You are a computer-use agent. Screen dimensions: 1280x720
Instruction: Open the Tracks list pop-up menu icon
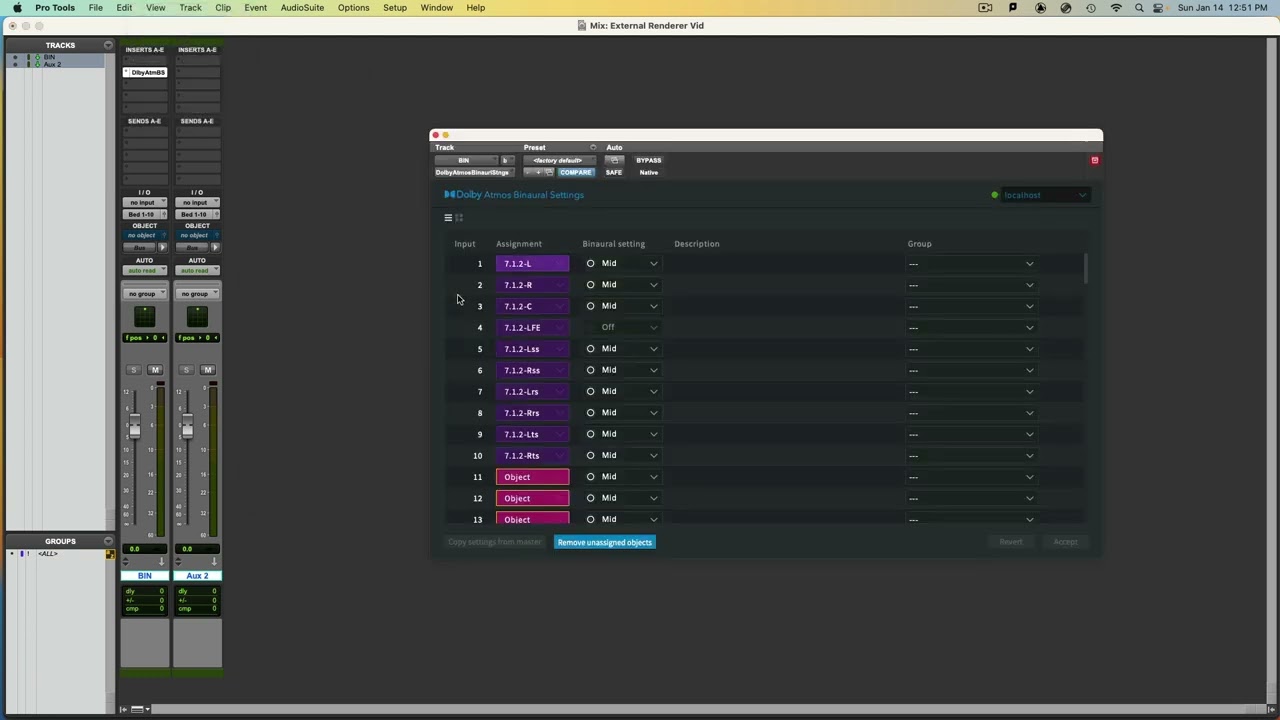(x=108, y=45)
